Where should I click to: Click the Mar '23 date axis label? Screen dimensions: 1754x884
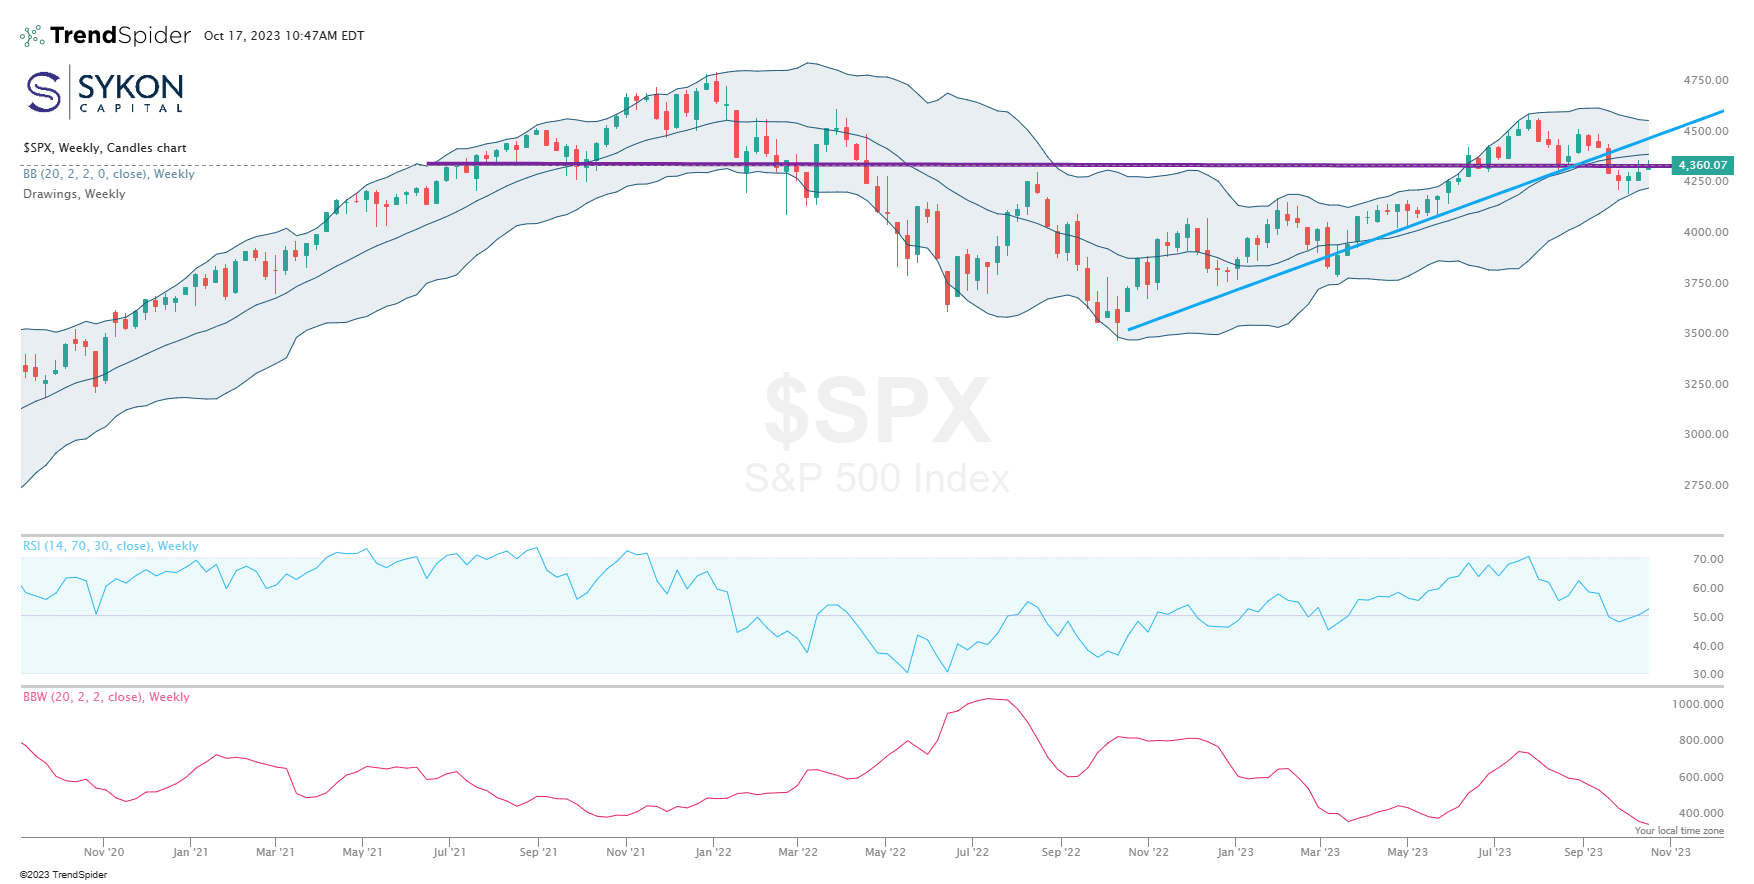1320,852
